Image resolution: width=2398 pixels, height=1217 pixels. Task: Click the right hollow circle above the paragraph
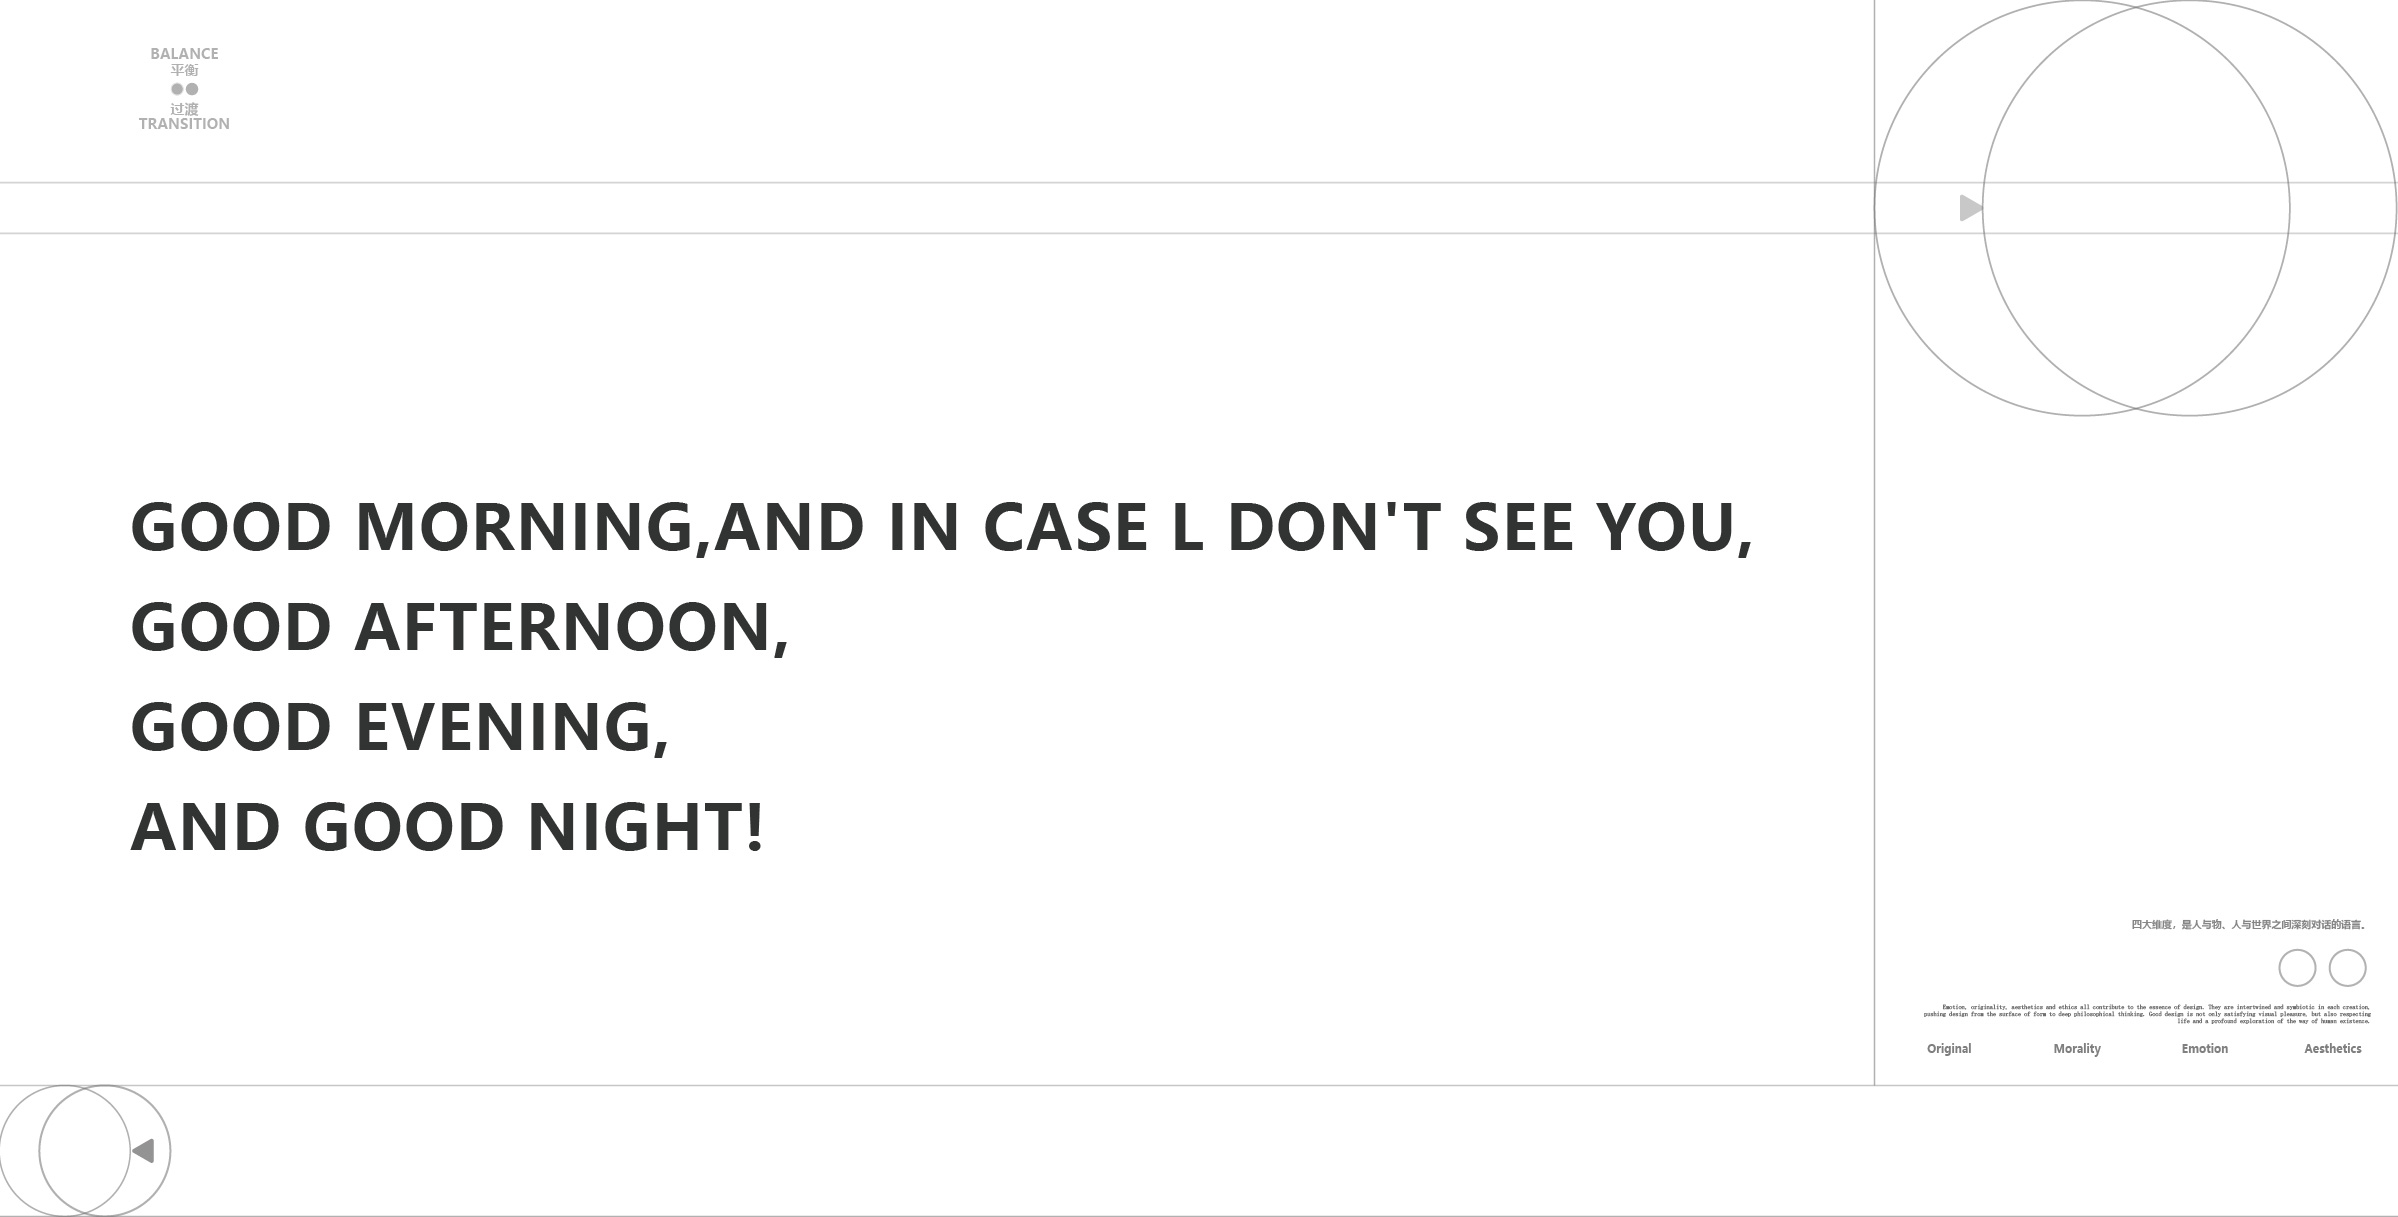pos(2347,968)
